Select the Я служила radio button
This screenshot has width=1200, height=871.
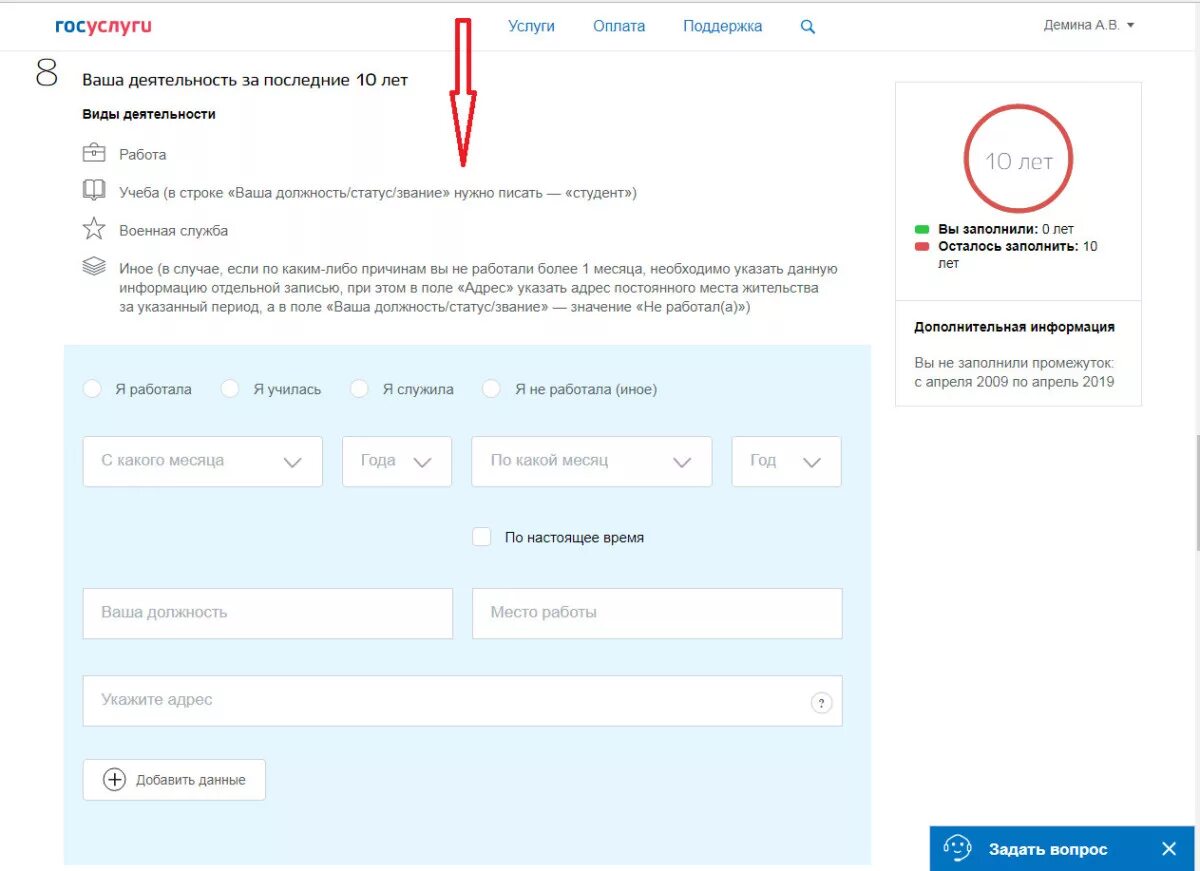[359, 389]
